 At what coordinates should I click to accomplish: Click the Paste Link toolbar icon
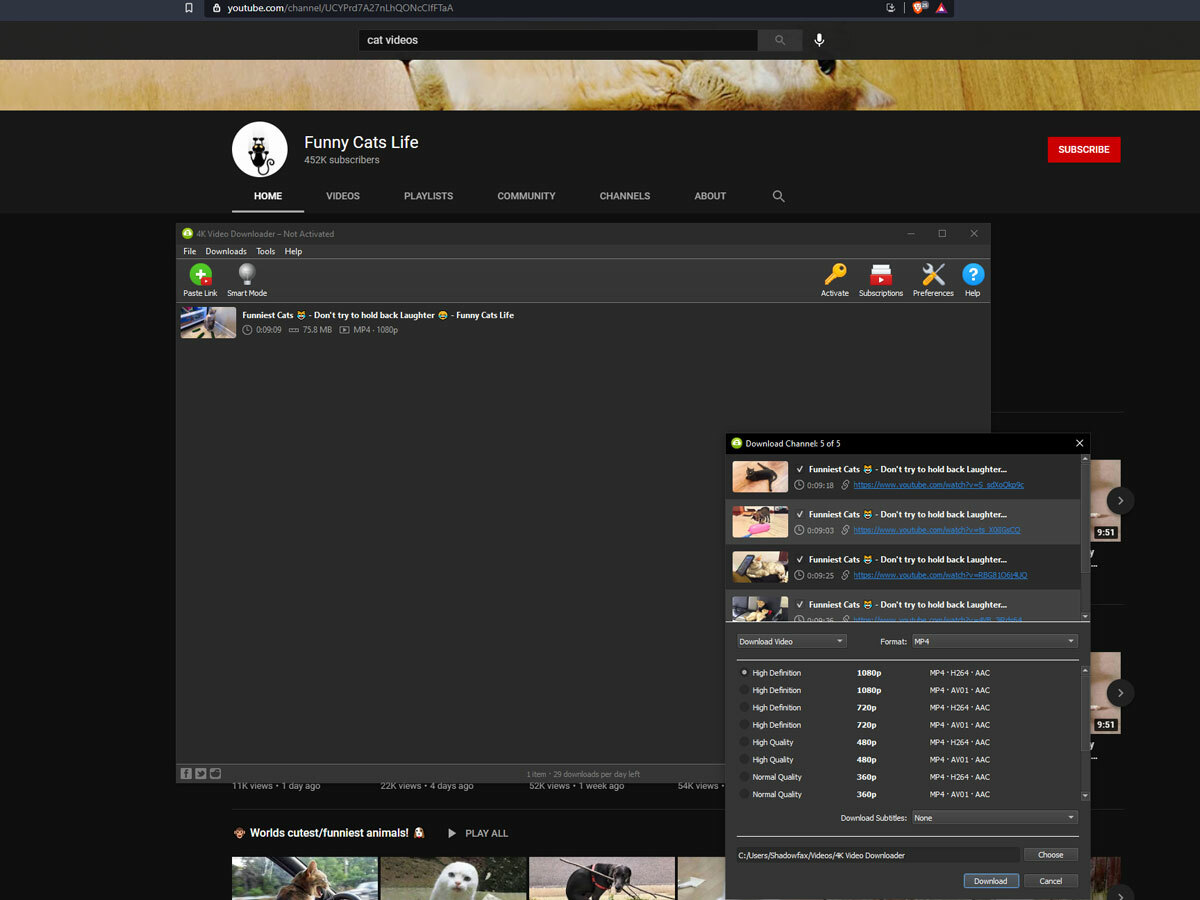(x=200, y=275)
